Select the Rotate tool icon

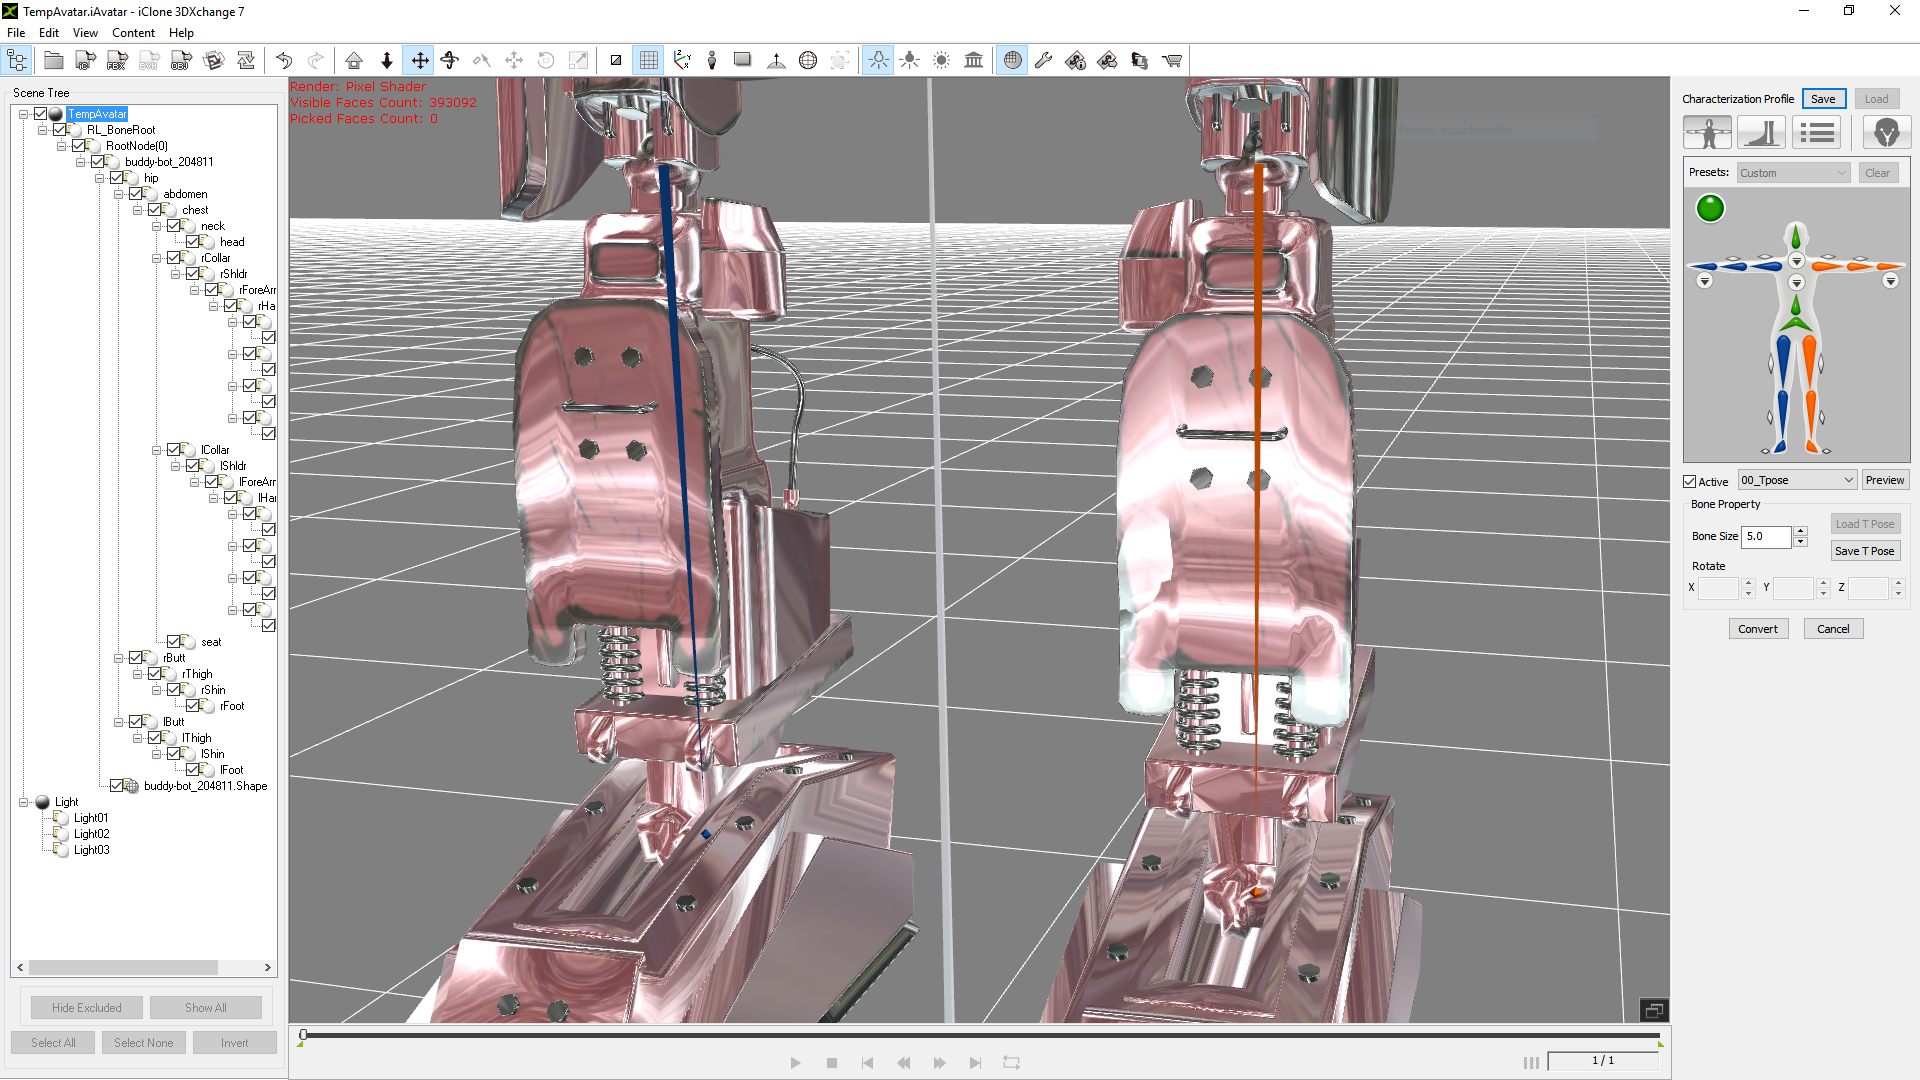point(450,61)
